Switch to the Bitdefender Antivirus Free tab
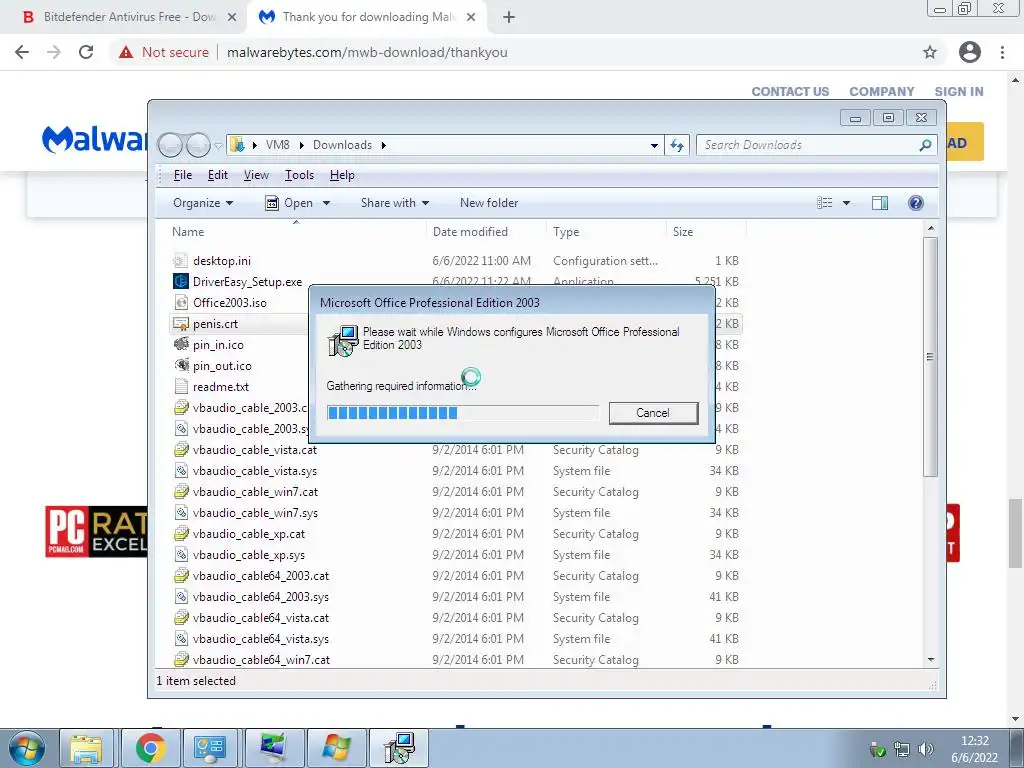This screenshot has height=768, width=1024. point(124,18)
